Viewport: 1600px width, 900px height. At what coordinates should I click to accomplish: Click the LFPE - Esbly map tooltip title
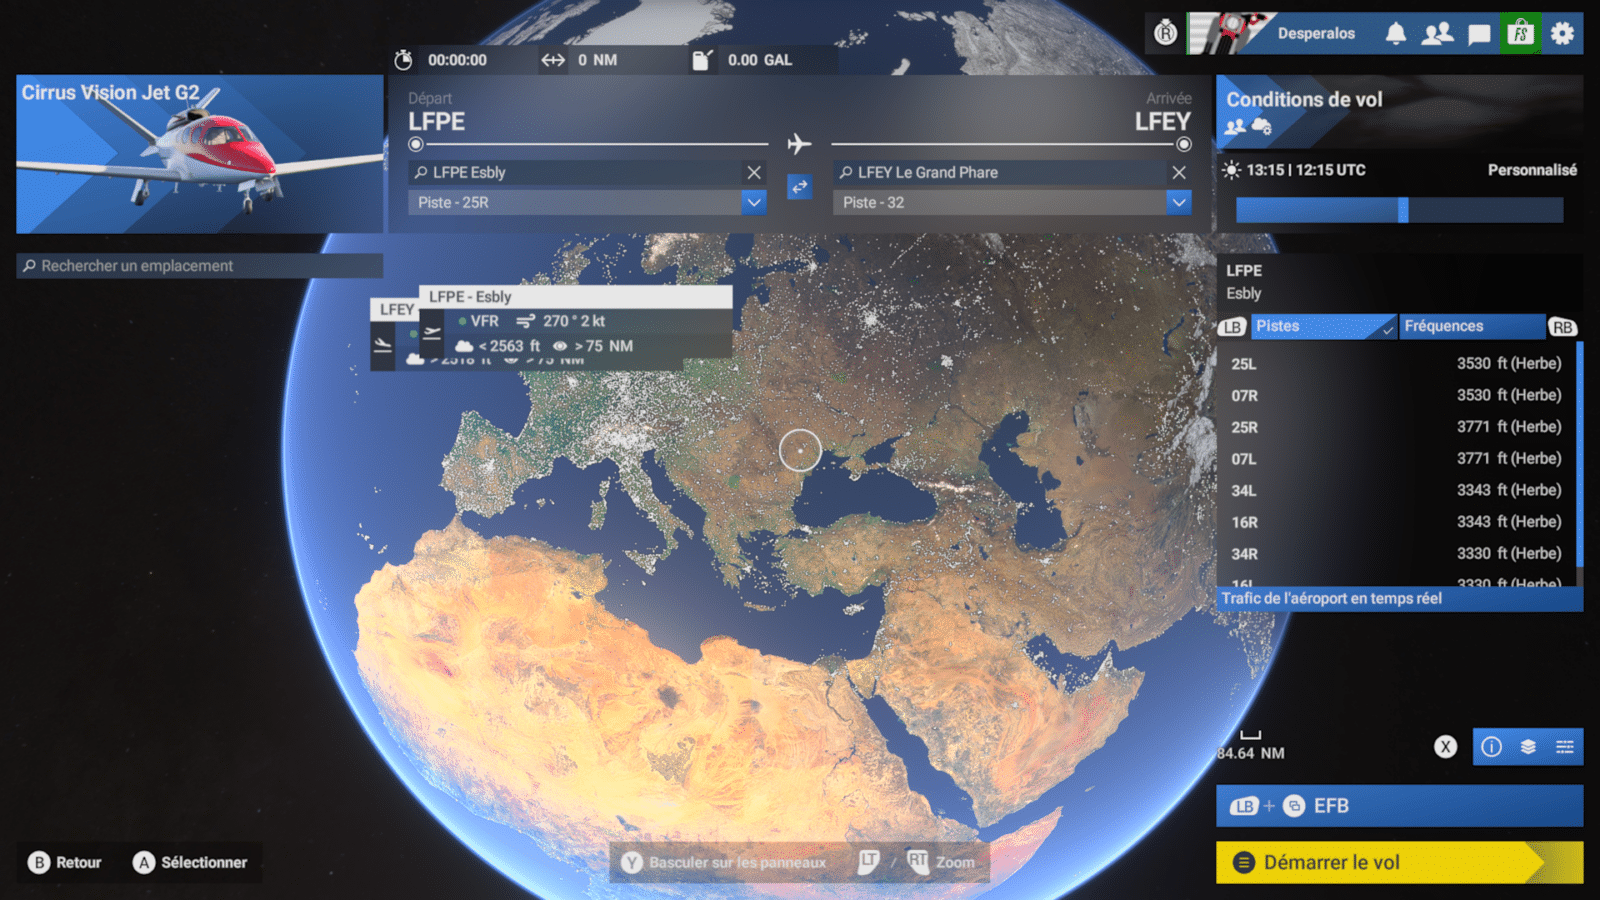coord(575,297)
